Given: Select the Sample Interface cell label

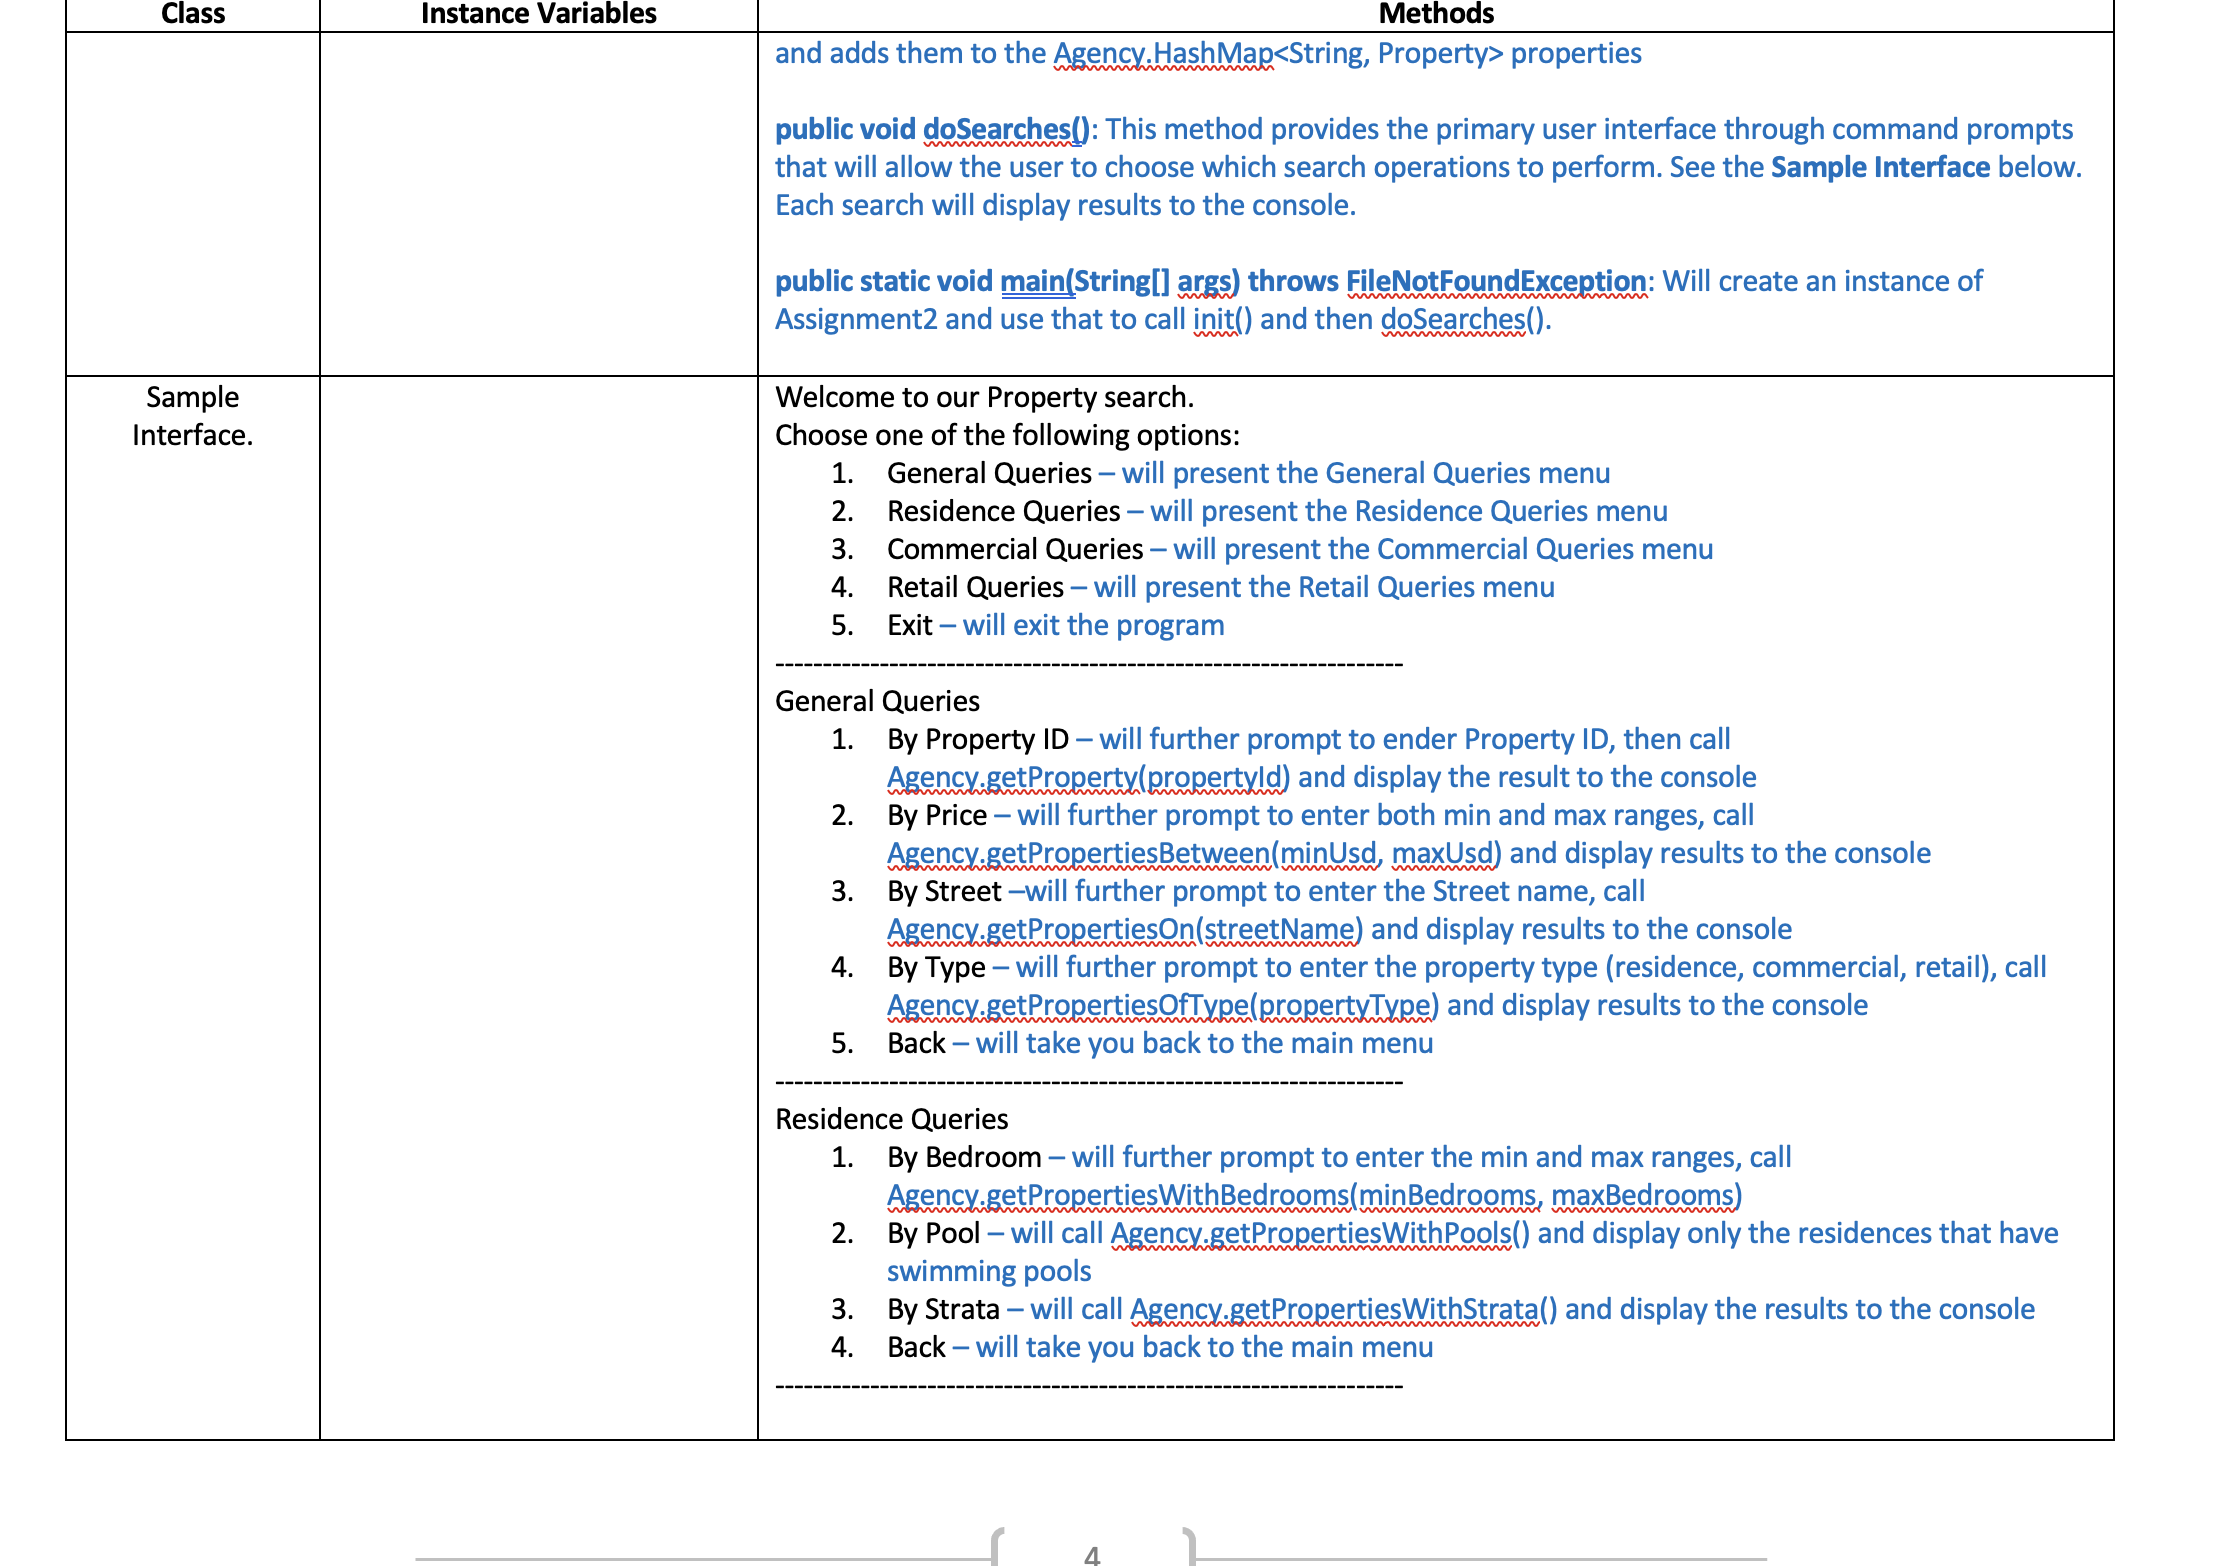Looking at the screenshot, I should click(x=192, y=417).
